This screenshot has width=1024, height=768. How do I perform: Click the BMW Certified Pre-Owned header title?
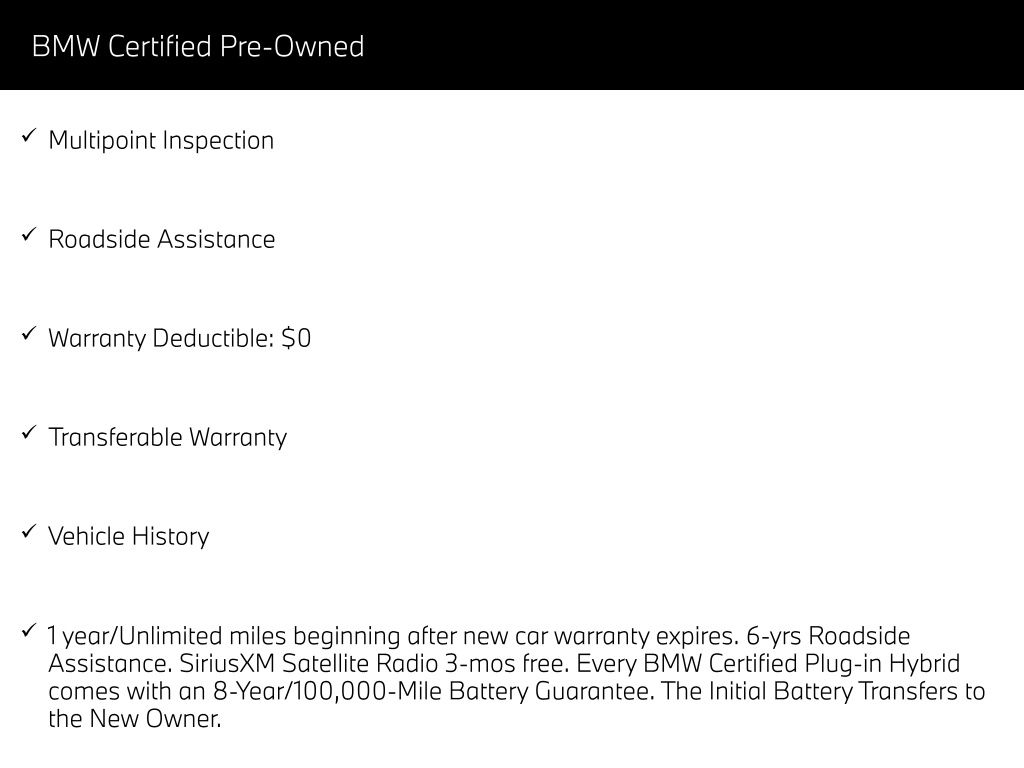[x=198, y=46]
